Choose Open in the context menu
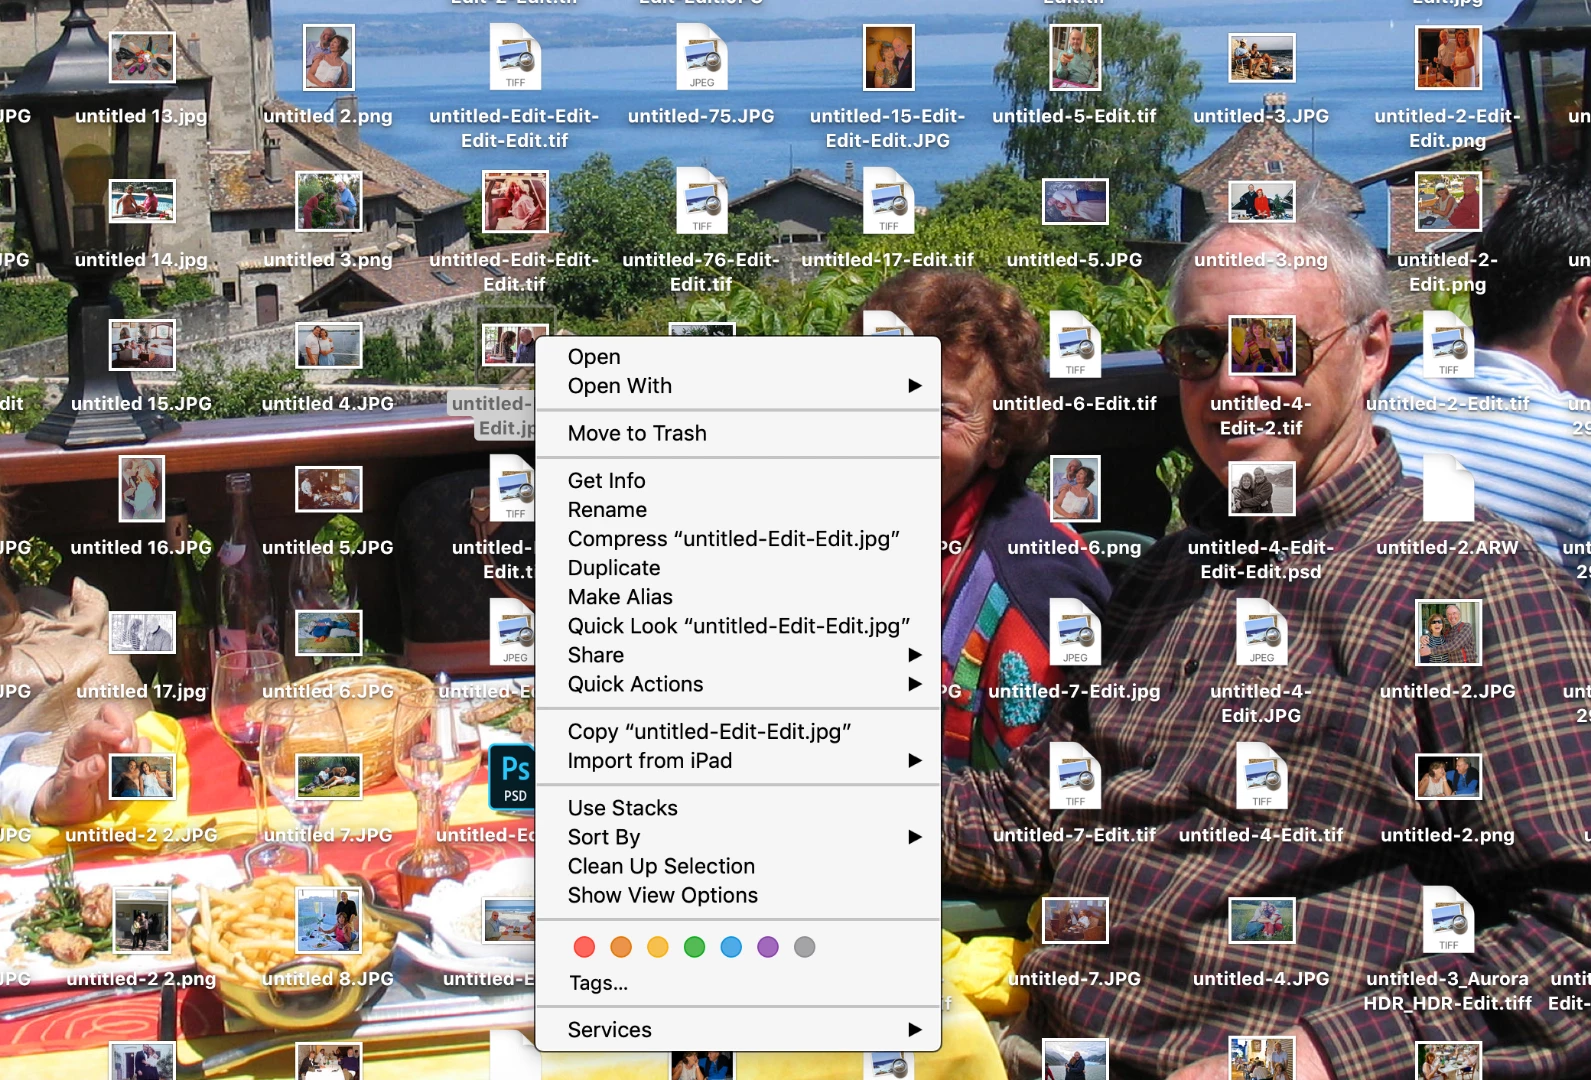The height and width of the screenshot is (1080, 1591). [738, 357]
